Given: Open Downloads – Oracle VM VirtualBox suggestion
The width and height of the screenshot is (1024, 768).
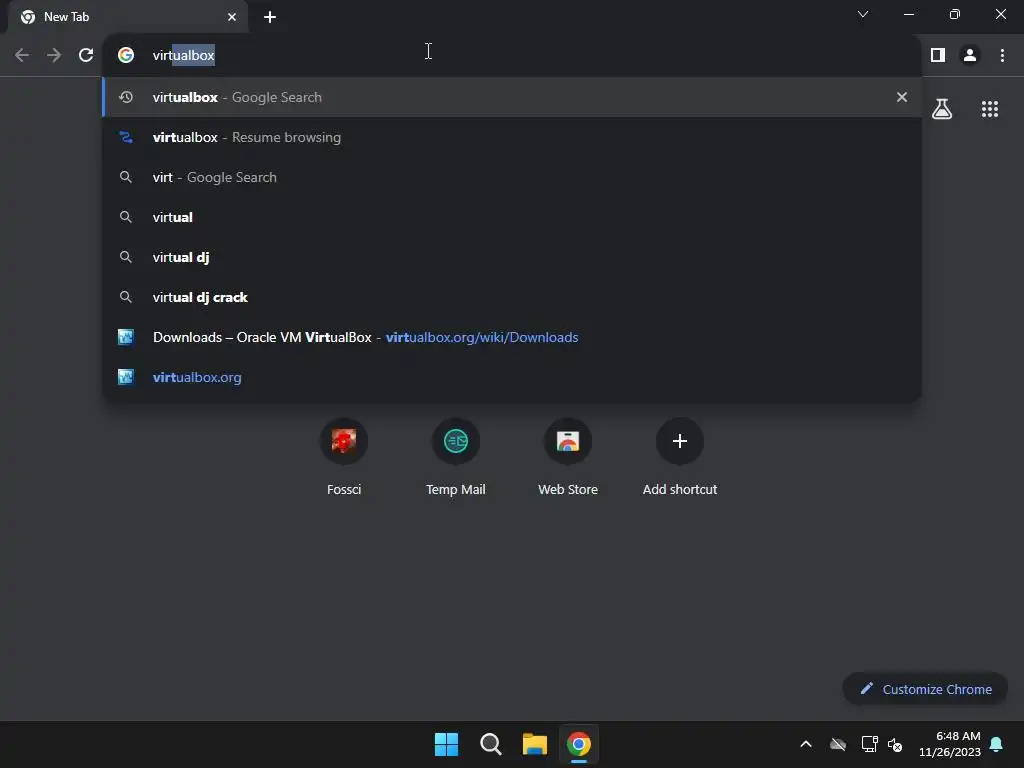Looking at the screenshot, I should 512,337.
